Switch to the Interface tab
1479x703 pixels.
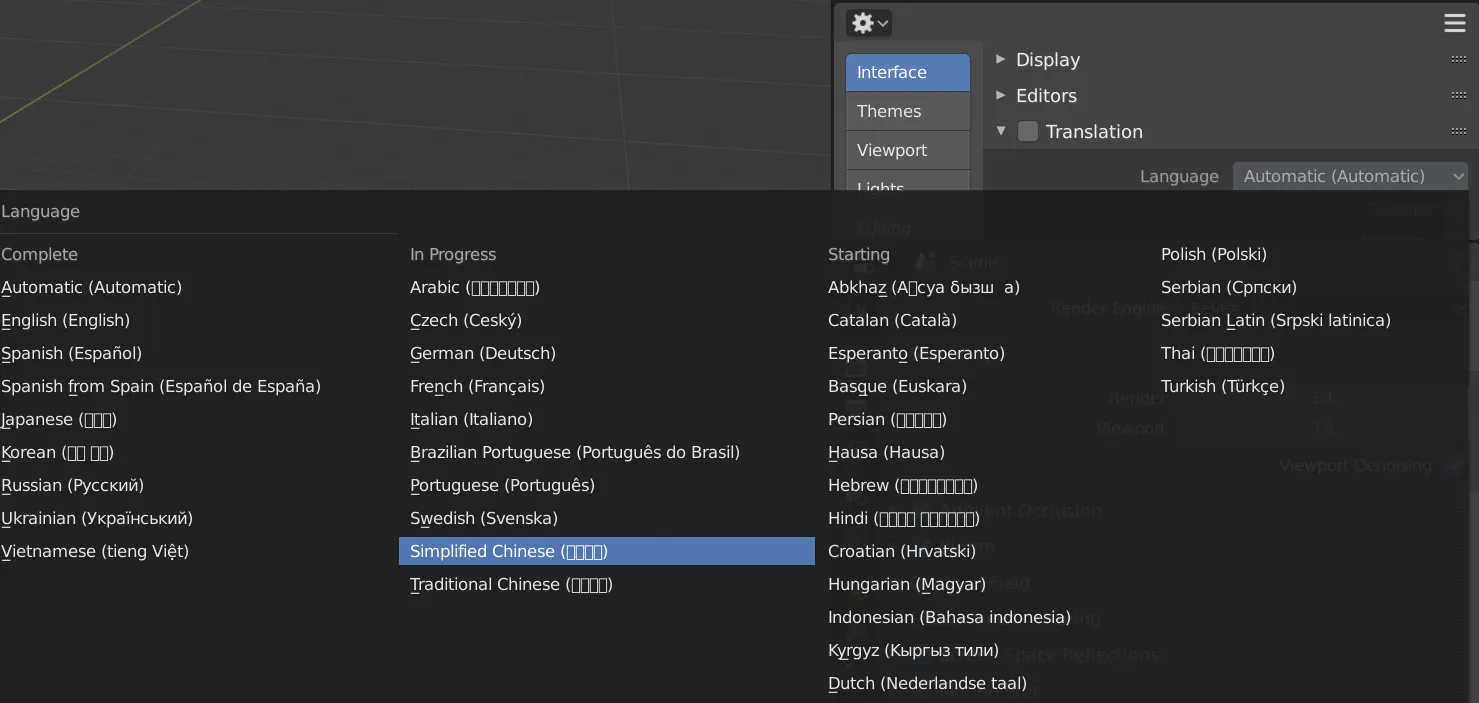[x=907, y=72]
